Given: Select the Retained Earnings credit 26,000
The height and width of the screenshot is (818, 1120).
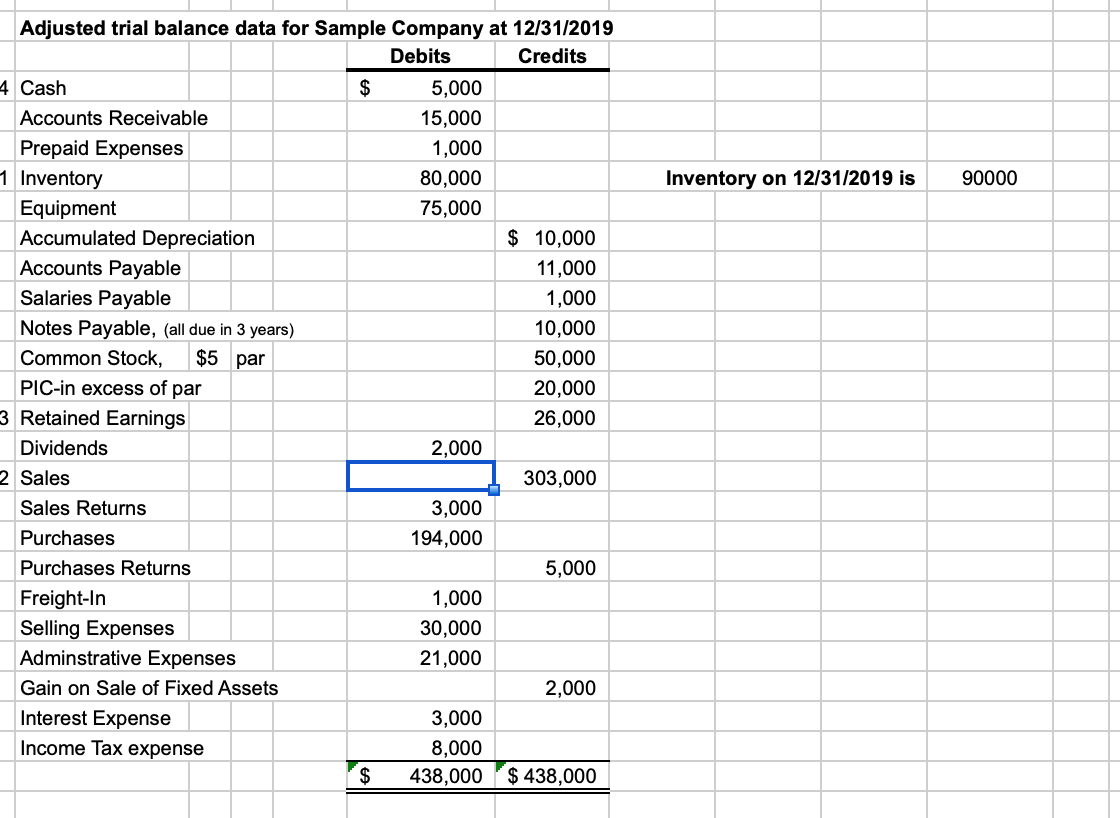Looking at the screenshot, I should tap(560, 418).
